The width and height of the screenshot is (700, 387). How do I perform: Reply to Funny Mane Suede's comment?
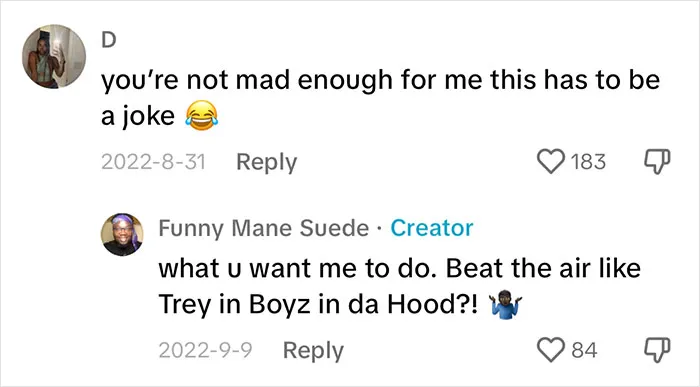click(313, 350)
